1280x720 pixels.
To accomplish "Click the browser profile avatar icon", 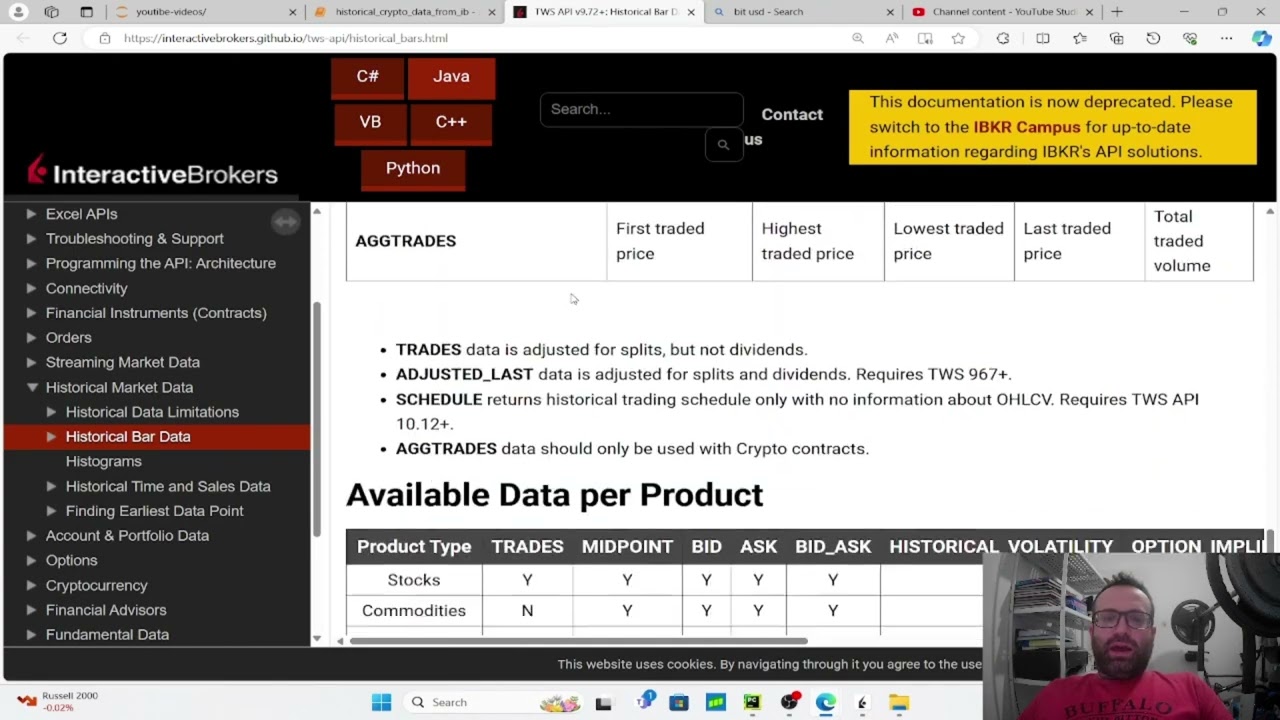I will (19, 12).
